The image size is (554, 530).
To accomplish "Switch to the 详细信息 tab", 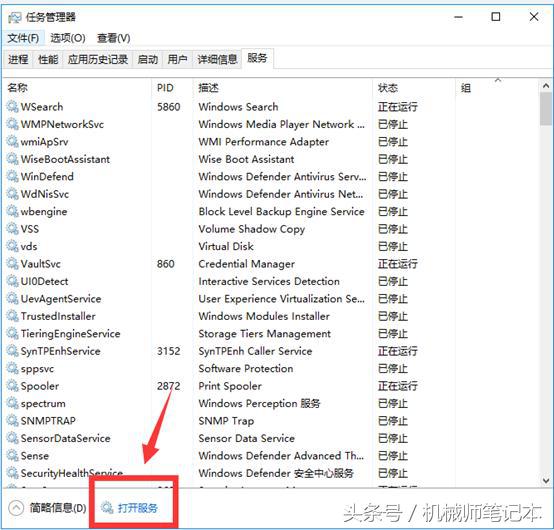I will (x=217, y=59).
